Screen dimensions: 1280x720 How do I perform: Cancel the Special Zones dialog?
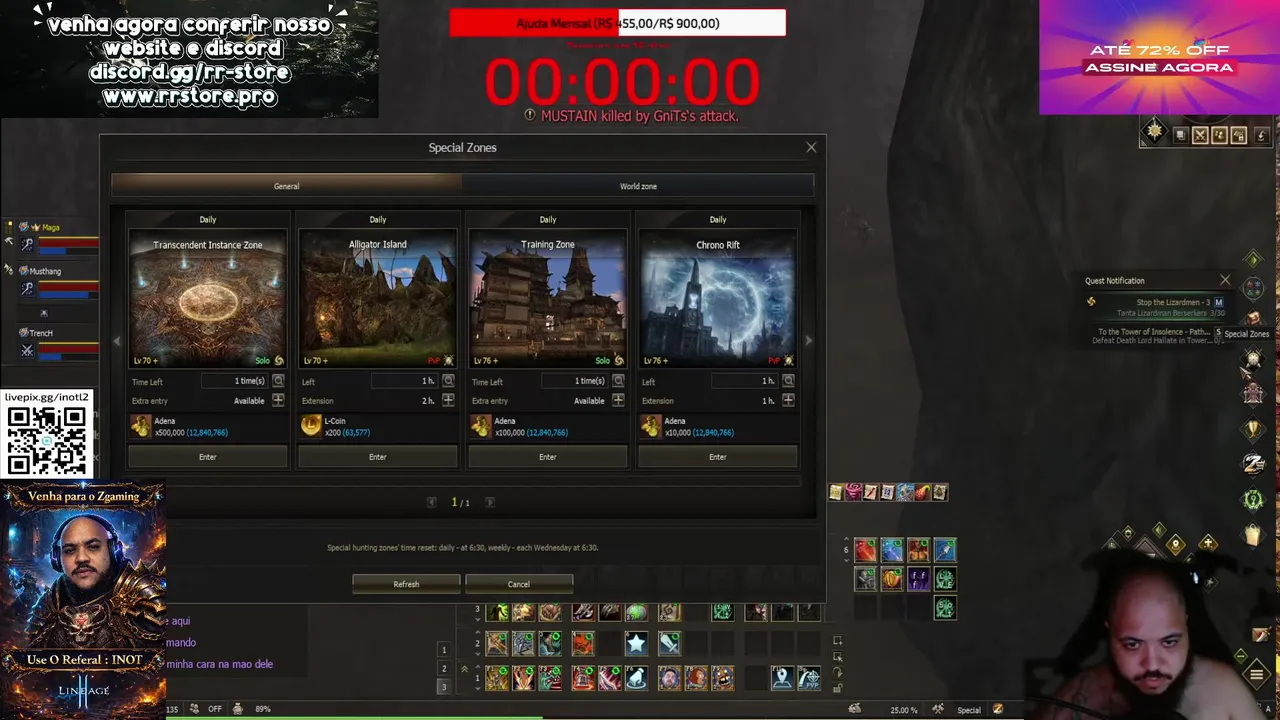pyautogui.click(x=518, y=584)
